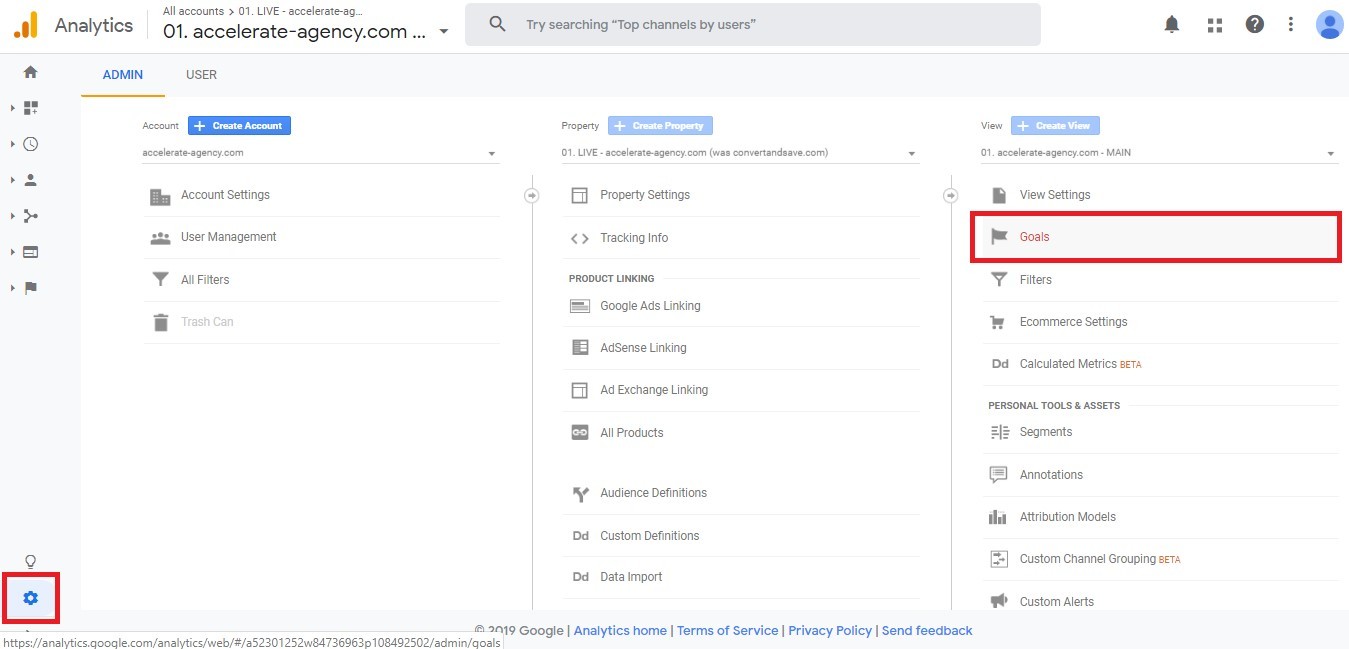The image size is (1349, 649).
Task: Open the Home sidebar icon
Action: [30, 72]
